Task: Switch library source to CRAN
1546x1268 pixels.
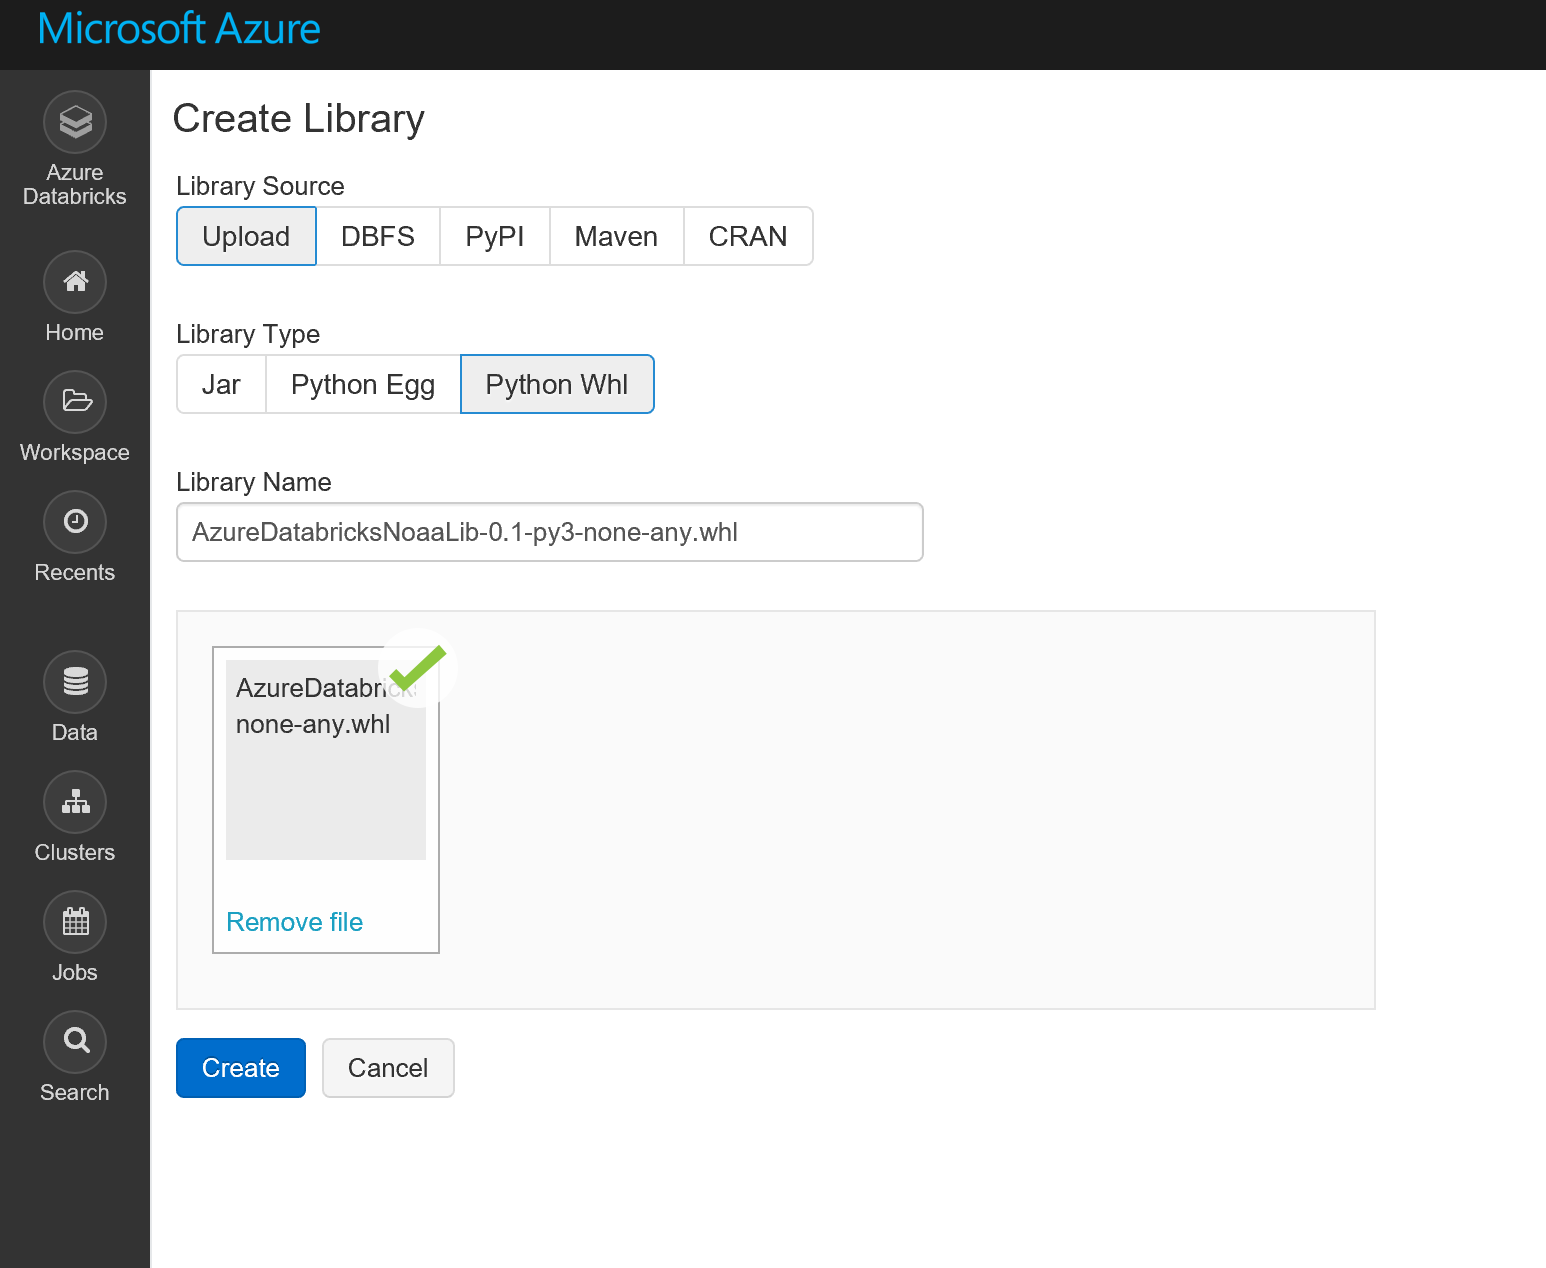Action: [x=748, y=237]
